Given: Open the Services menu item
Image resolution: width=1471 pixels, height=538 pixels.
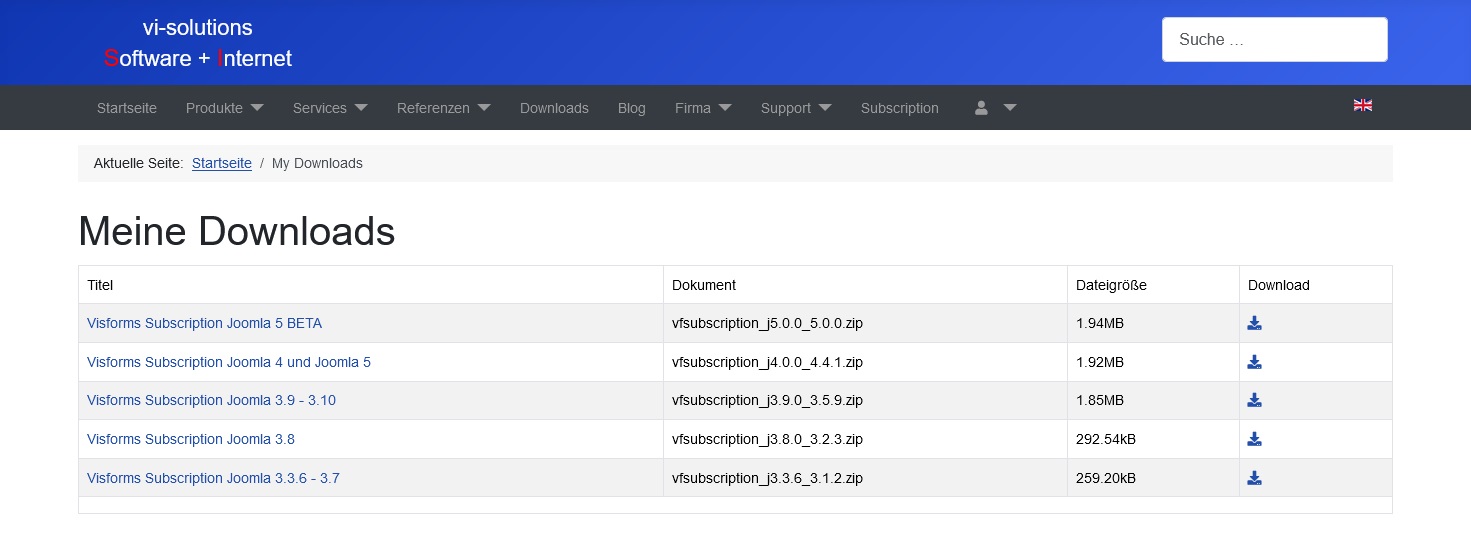Looking at the screenshot, I should tap(320, 108).
